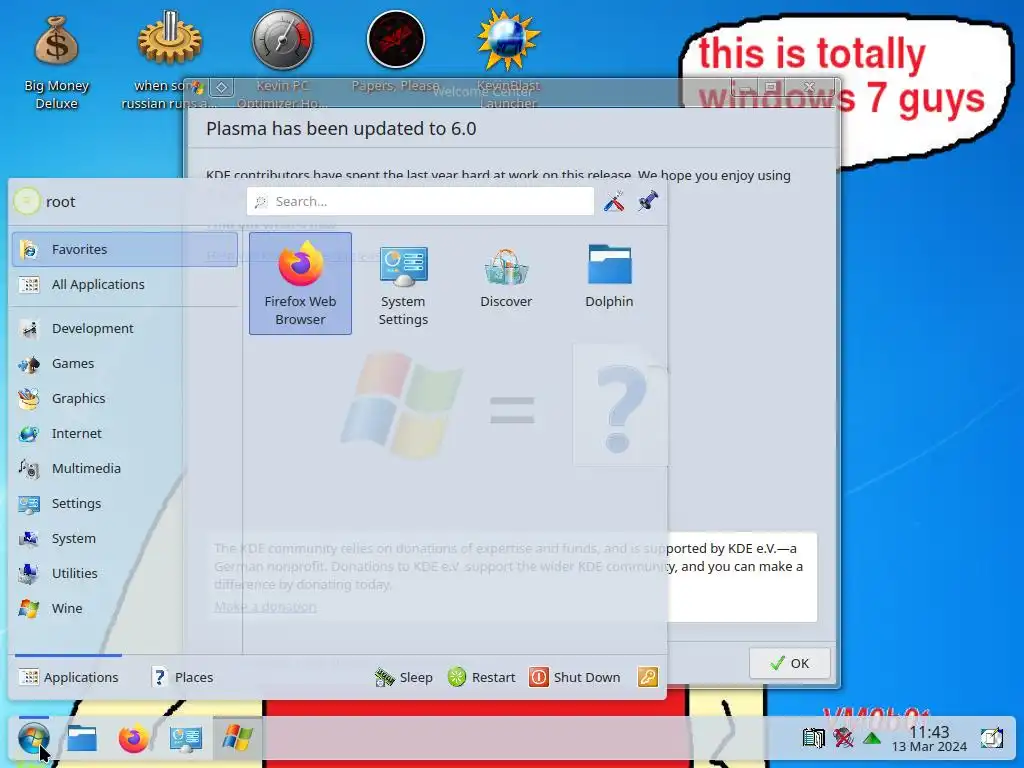Open the clipboard tray icon
Viewport: 1024px width, 768px height.
click(813, 739)
